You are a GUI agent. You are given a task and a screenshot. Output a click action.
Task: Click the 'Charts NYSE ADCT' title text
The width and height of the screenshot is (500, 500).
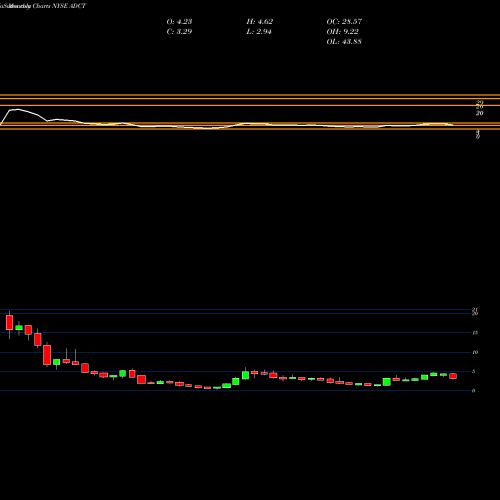pyautogui.click(x=59, y=6)
